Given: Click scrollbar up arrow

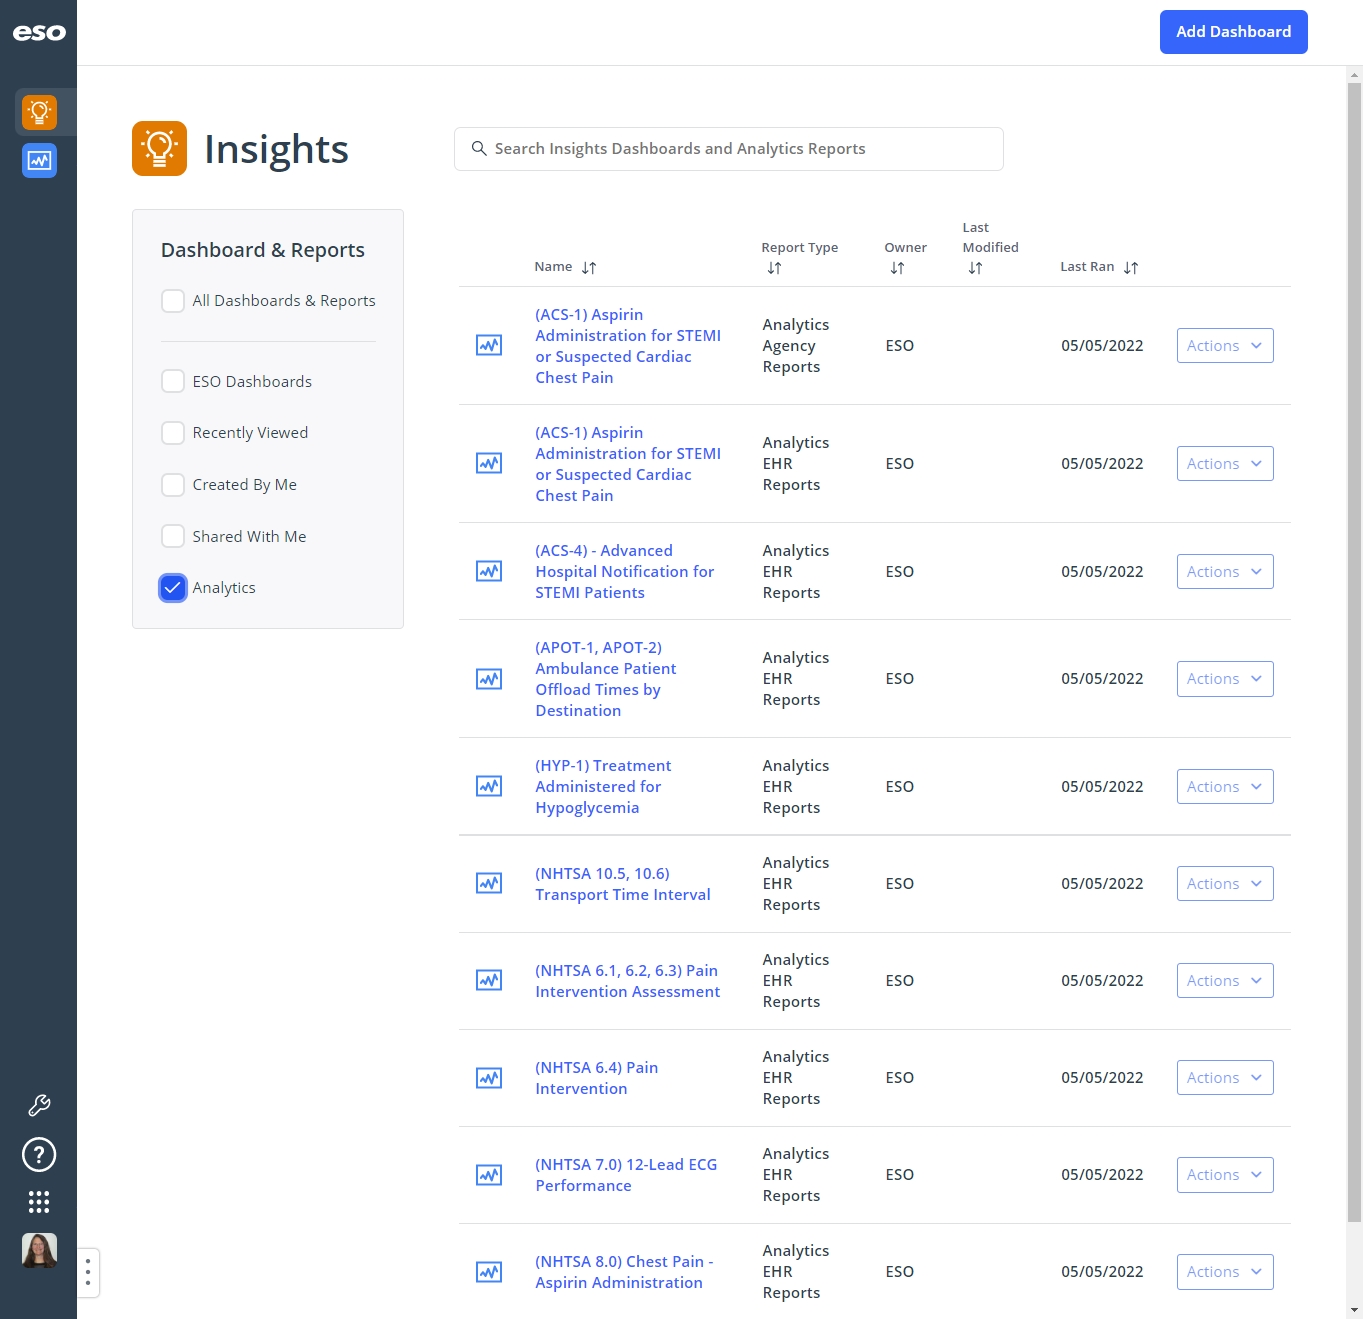Looking at the screenshot, I should pos(1354,75).
